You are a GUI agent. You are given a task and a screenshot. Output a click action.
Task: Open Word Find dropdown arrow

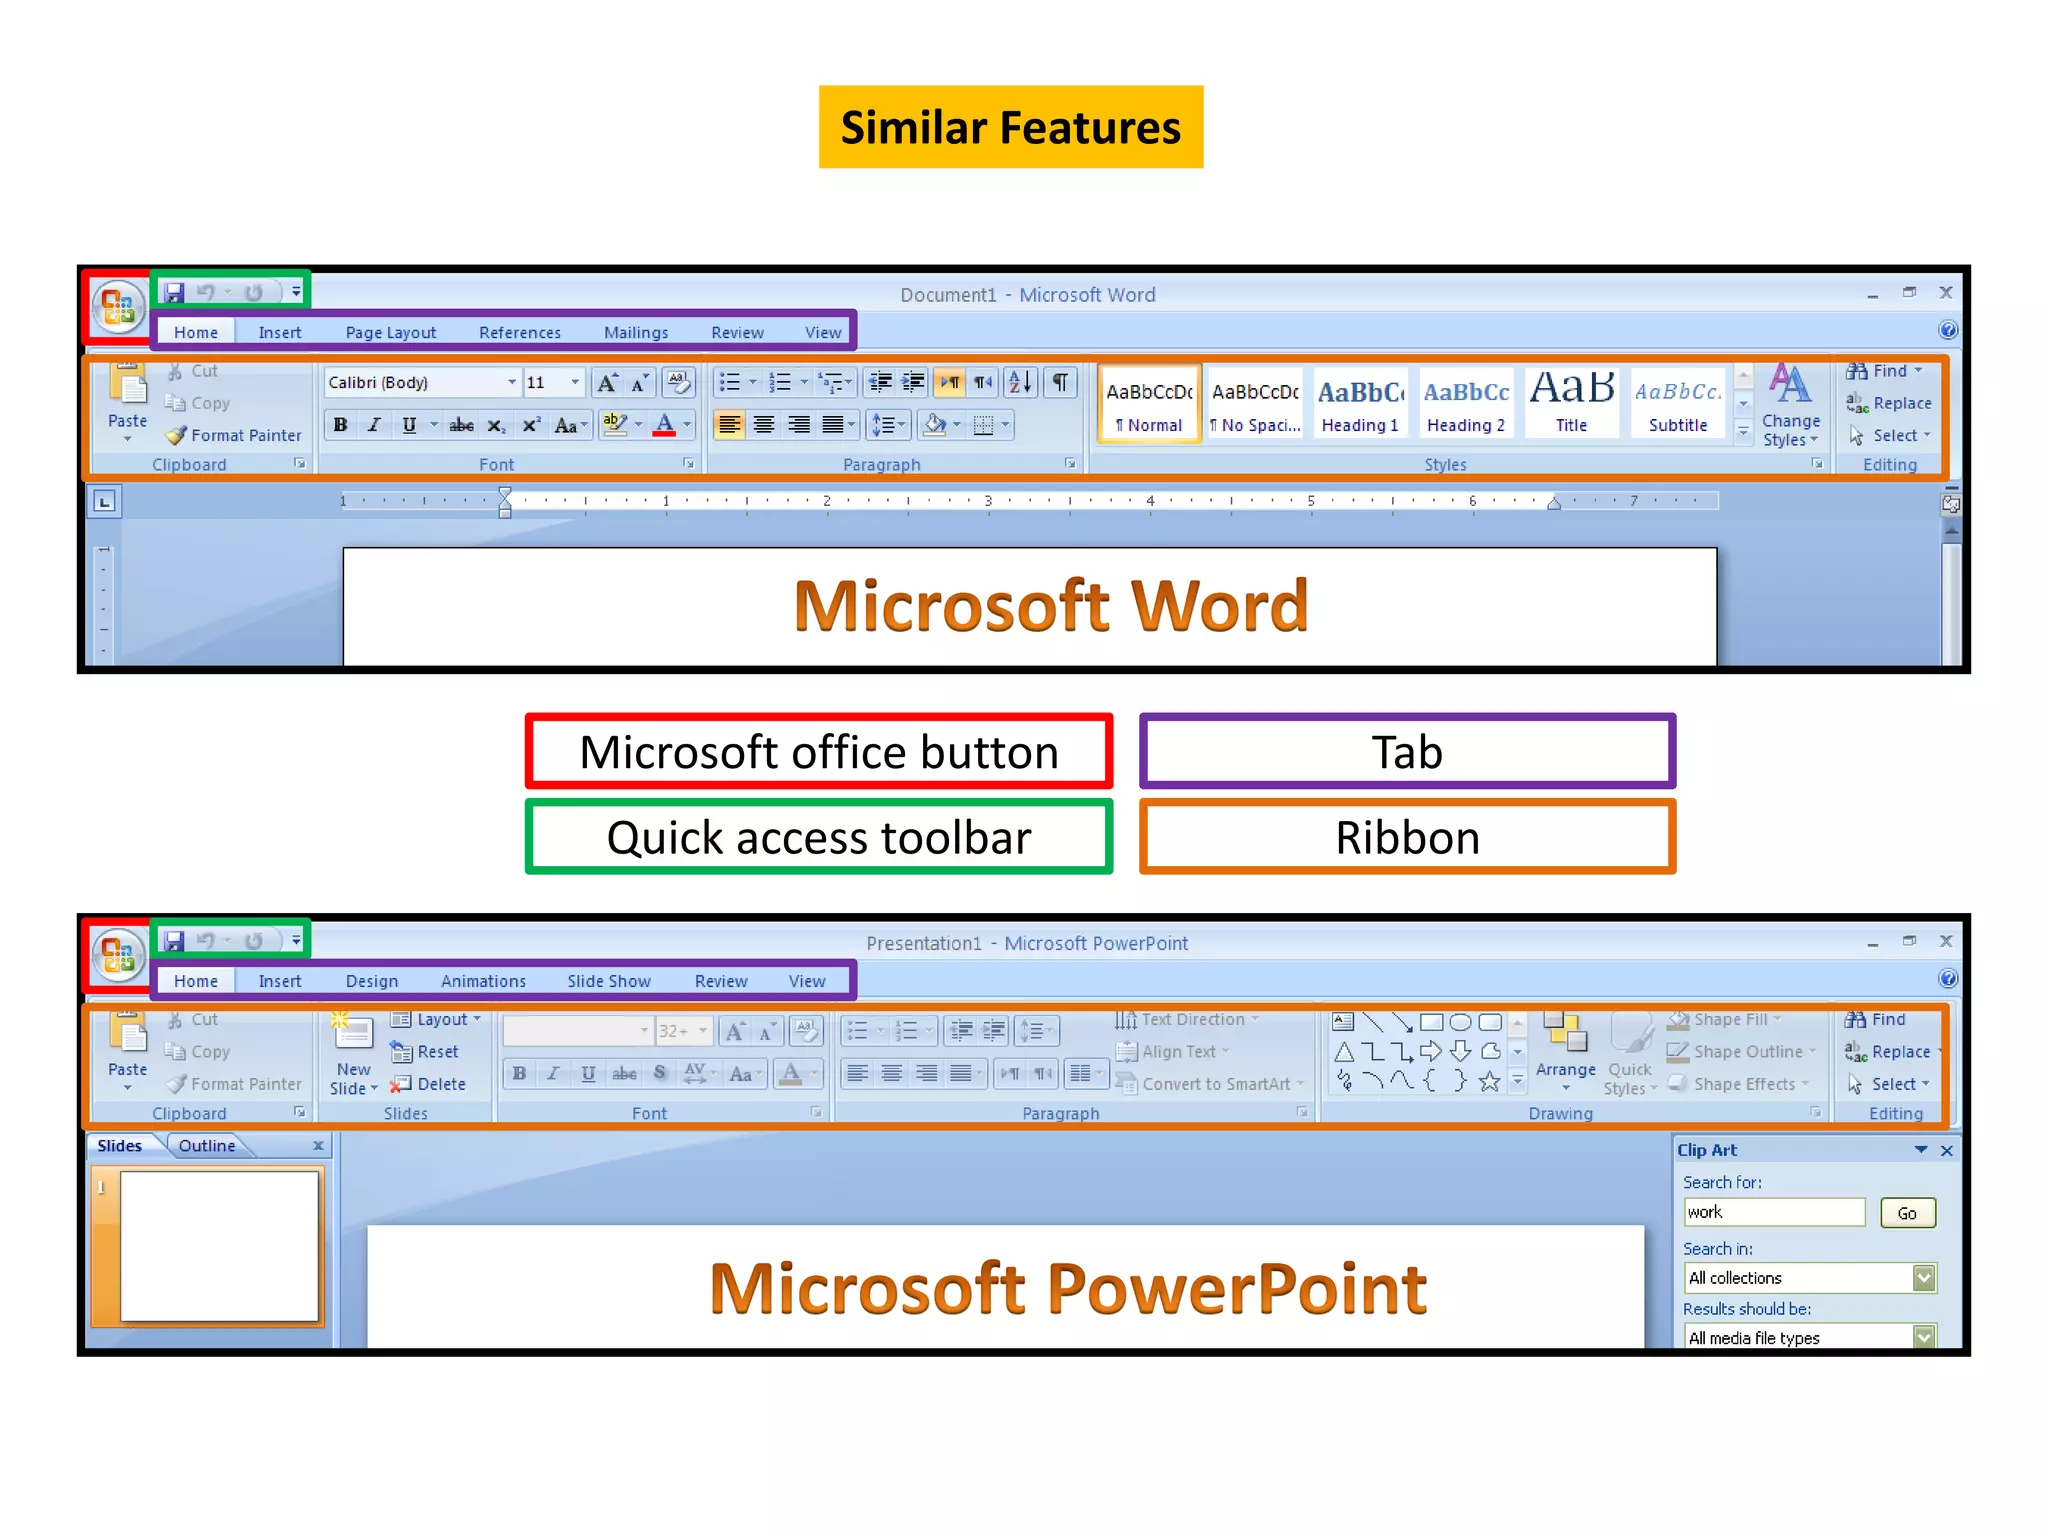click(1918, 371)
